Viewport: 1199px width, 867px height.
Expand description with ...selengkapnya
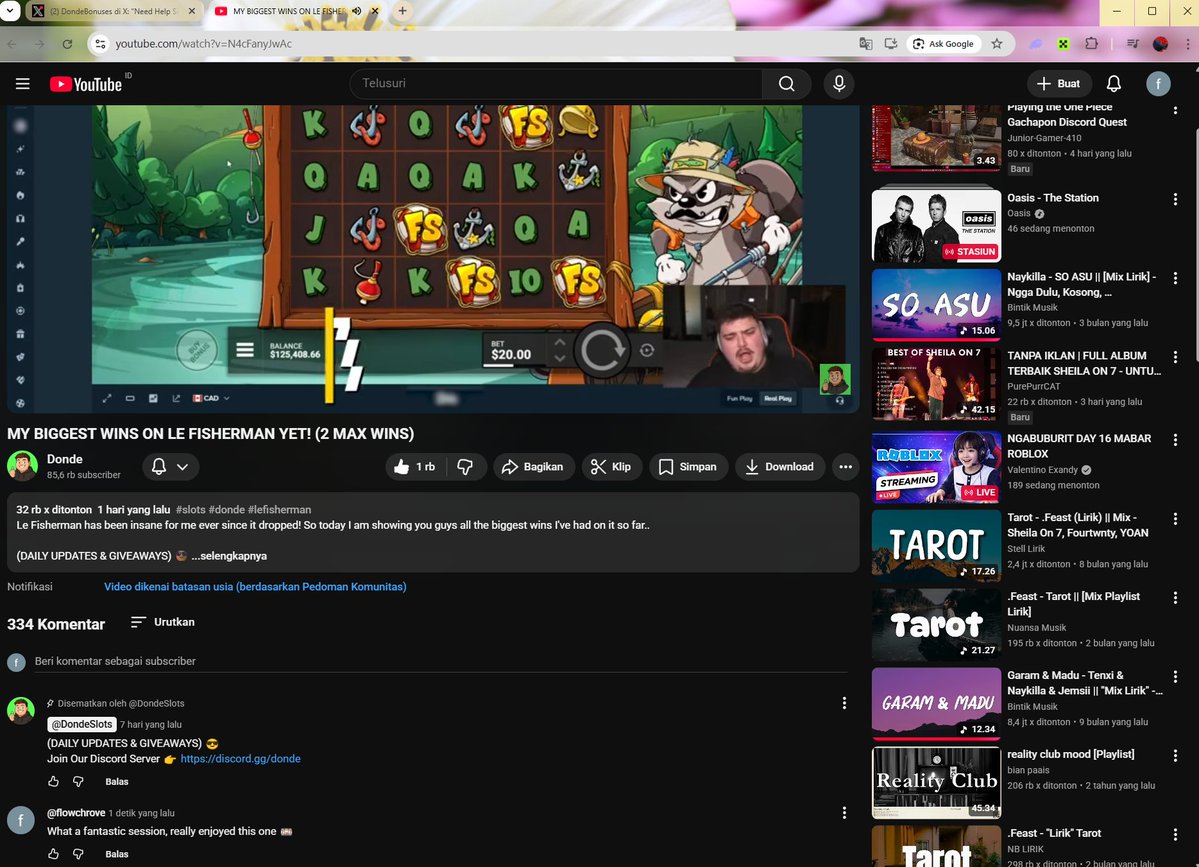coord(229,556)
